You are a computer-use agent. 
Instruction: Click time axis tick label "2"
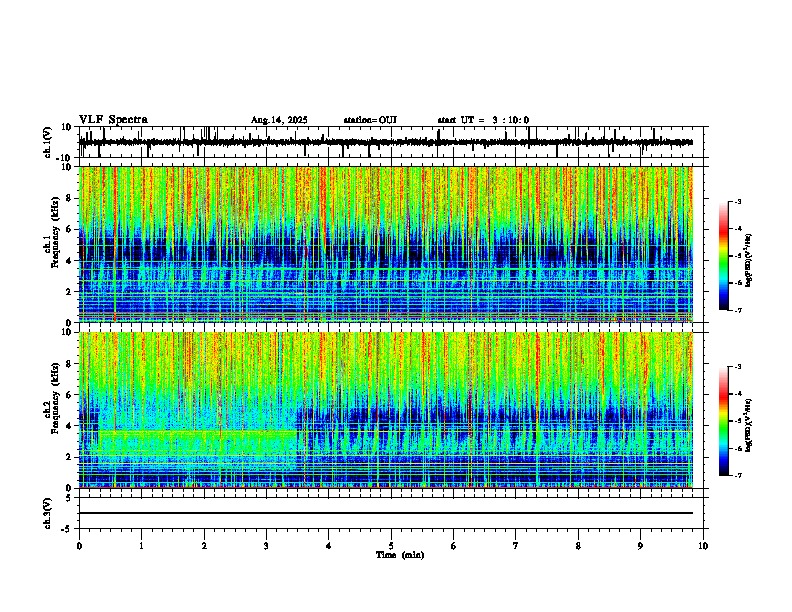click(204, 546)
